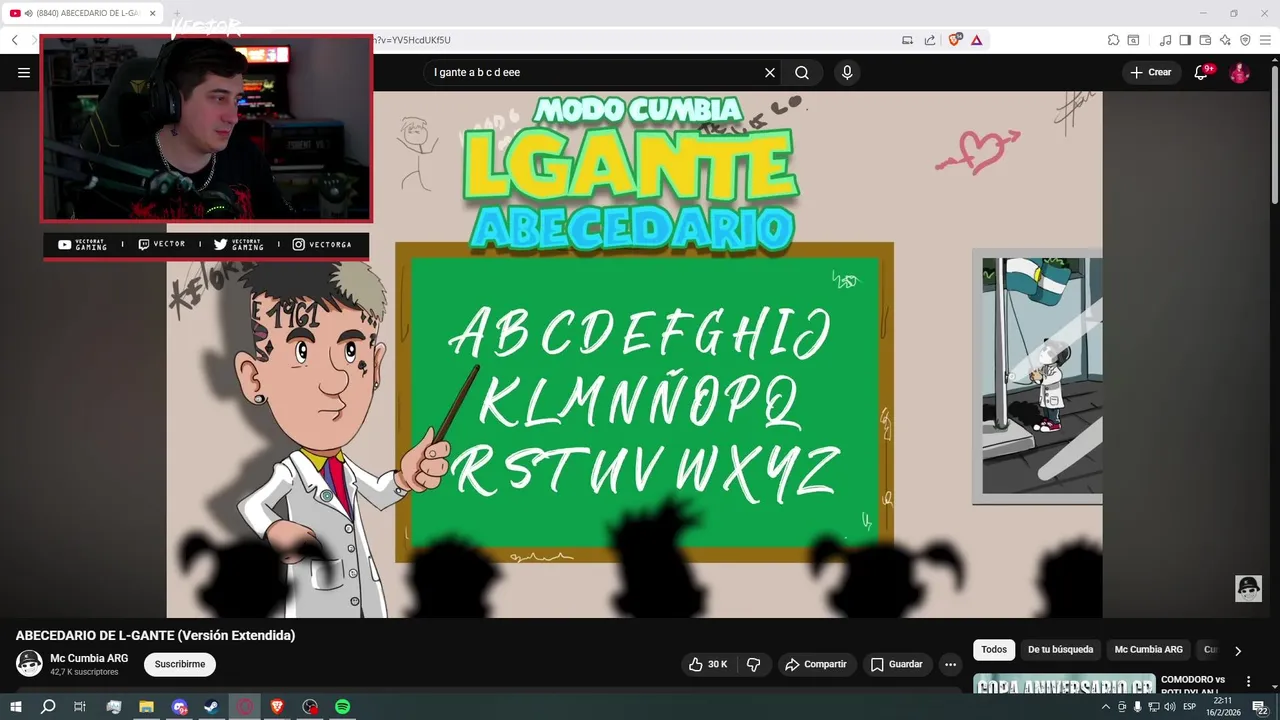This screenshot has width=1280, height=720.
Task: Click the install app icon in address bar
Action: click(x=908, y=40)
